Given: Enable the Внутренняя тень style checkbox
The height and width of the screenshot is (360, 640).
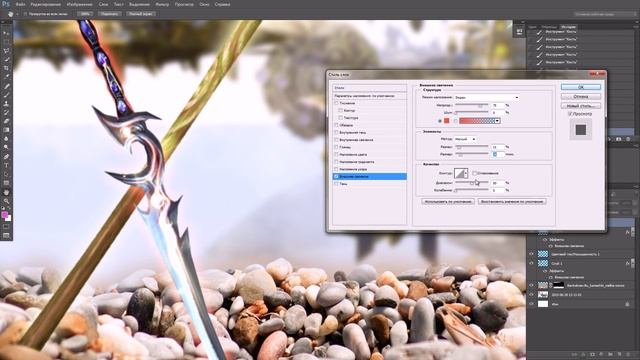Looking at the screenshot, I should (x=336, y=133).
